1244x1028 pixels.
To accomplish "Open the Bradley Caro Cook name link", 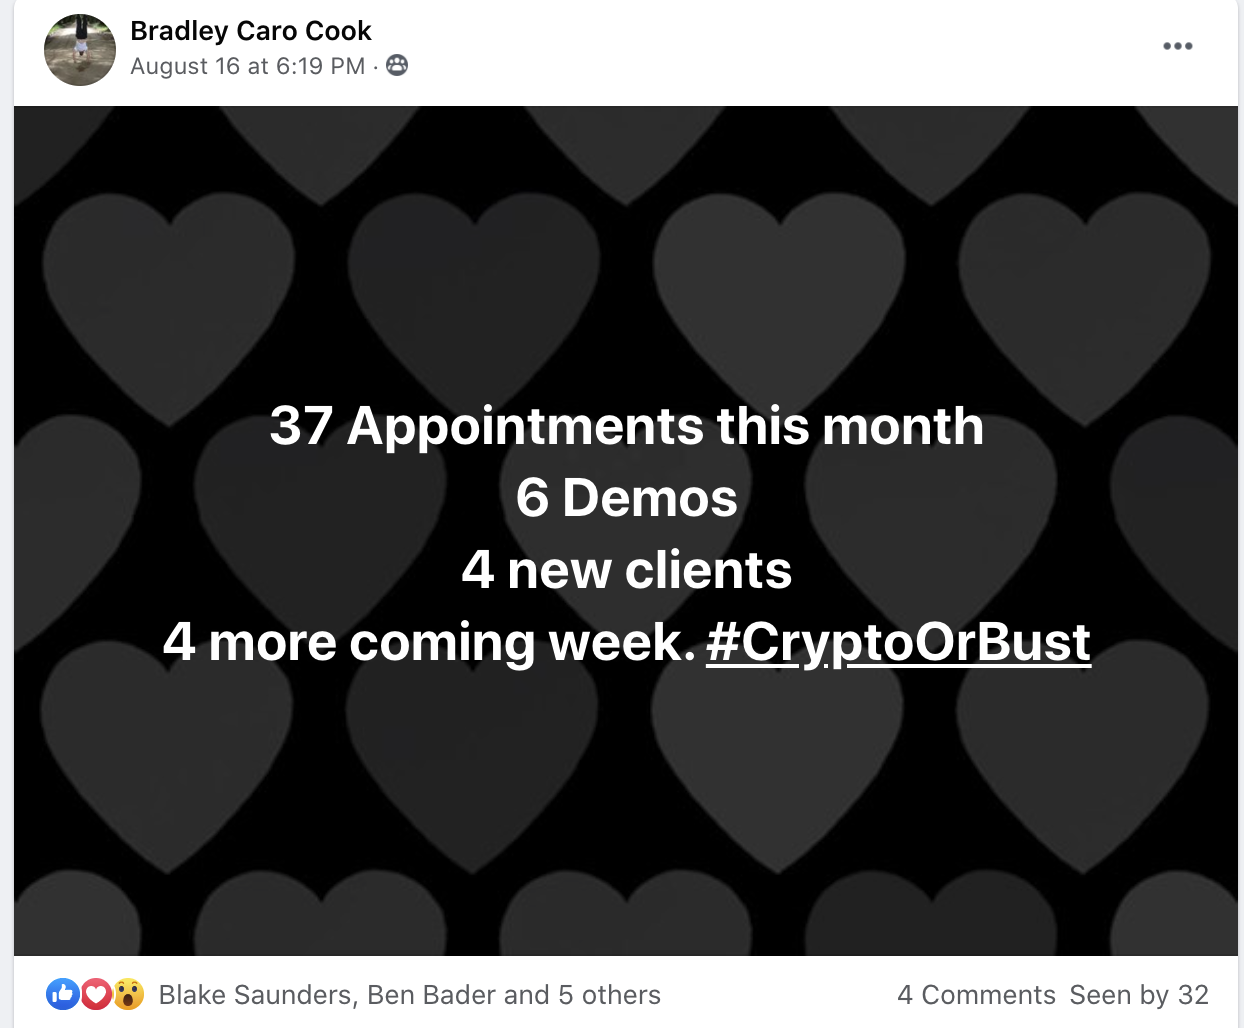I will (251, 31).
